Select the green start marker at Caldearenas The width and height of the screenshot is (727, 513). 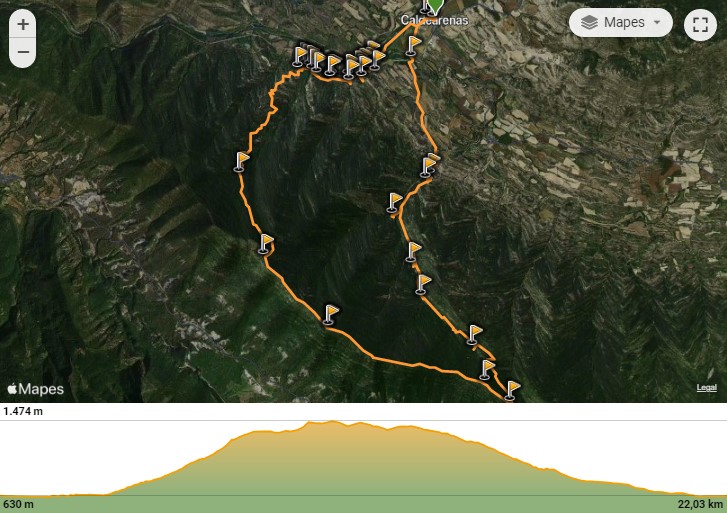(x=434, y=6)
